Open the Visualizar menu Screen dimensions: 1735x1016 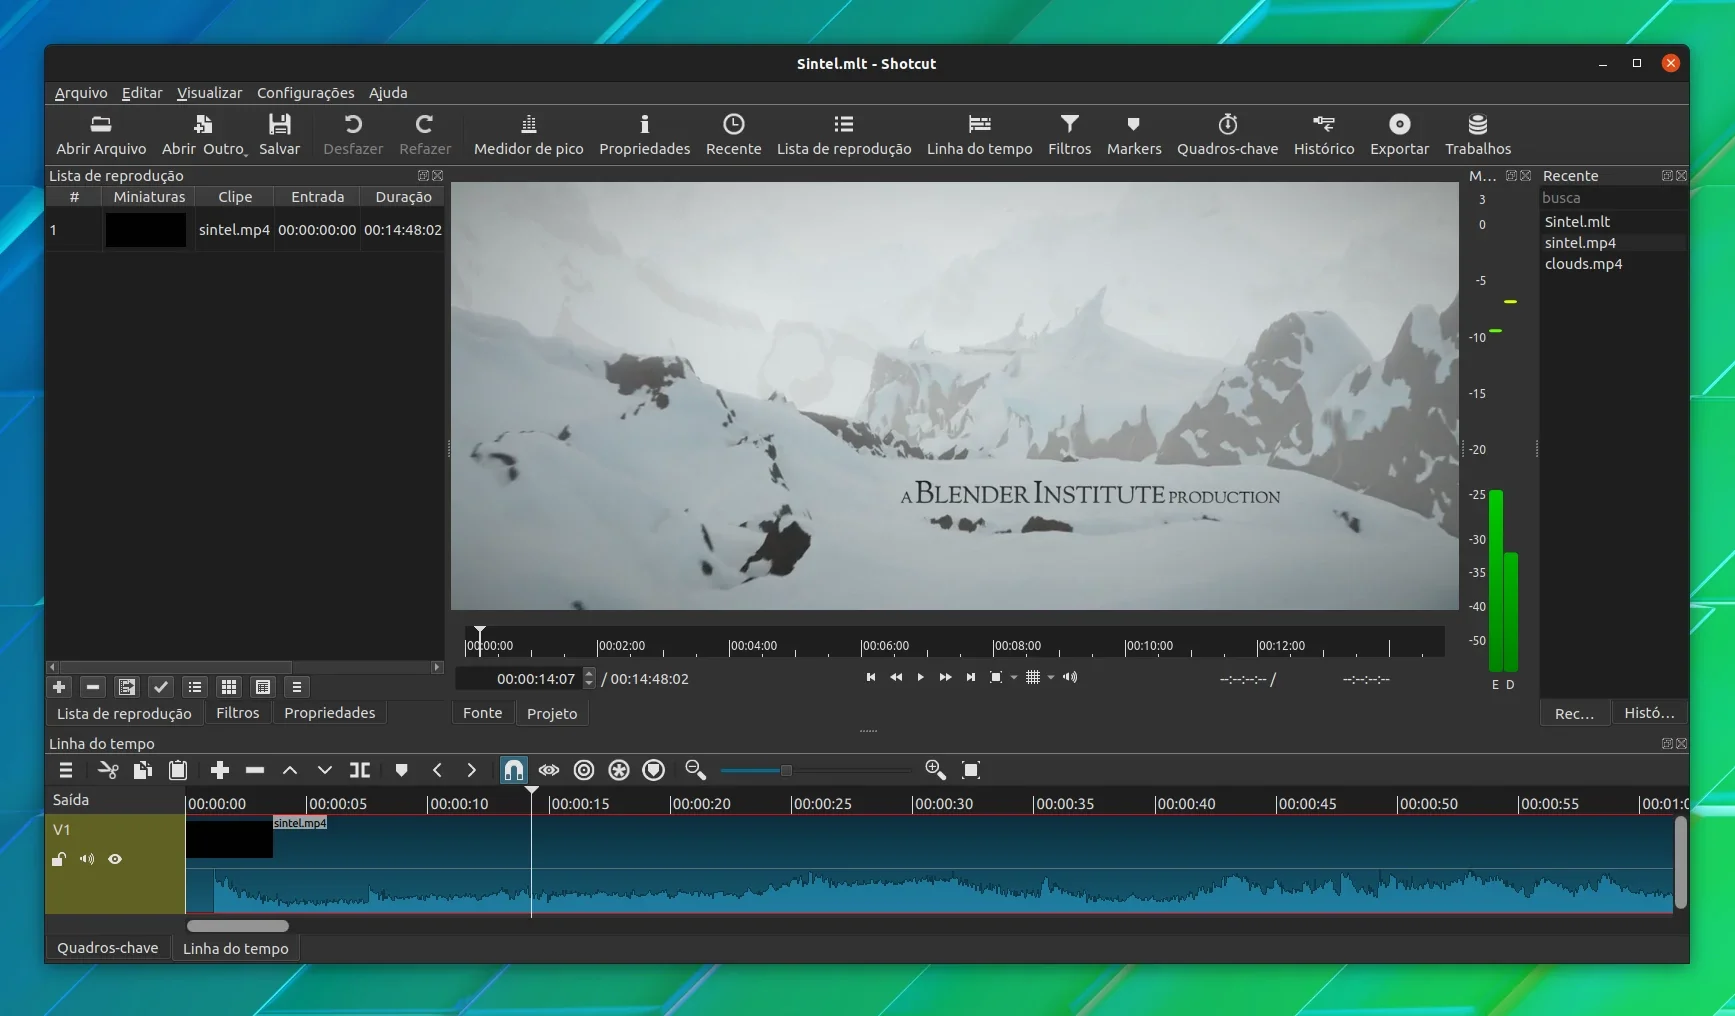pos(209,93)
